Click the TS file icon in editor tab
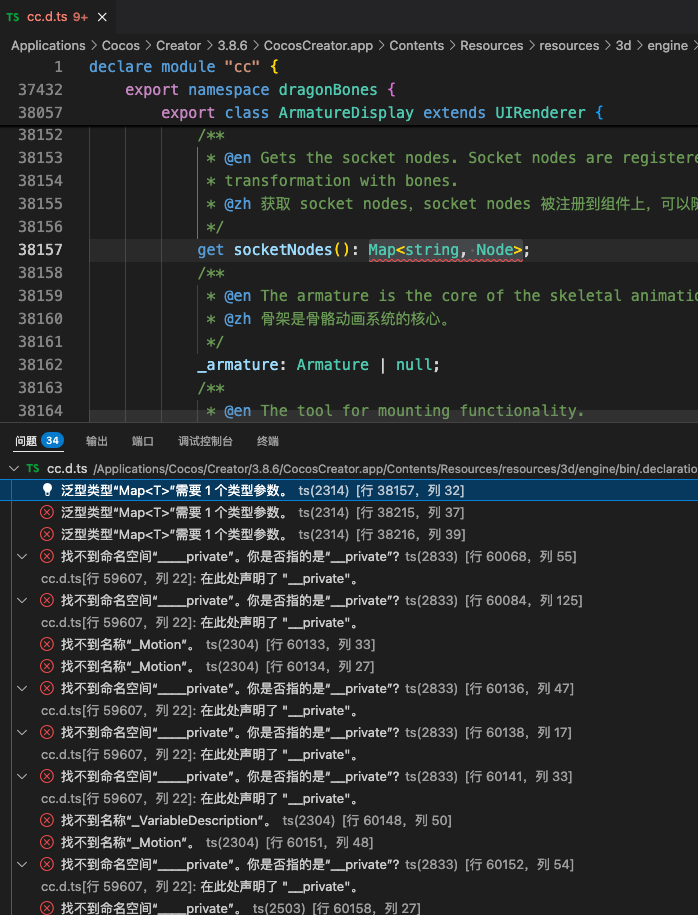The height and width of the screenshot is (915, 698). (x=12, y=18)
